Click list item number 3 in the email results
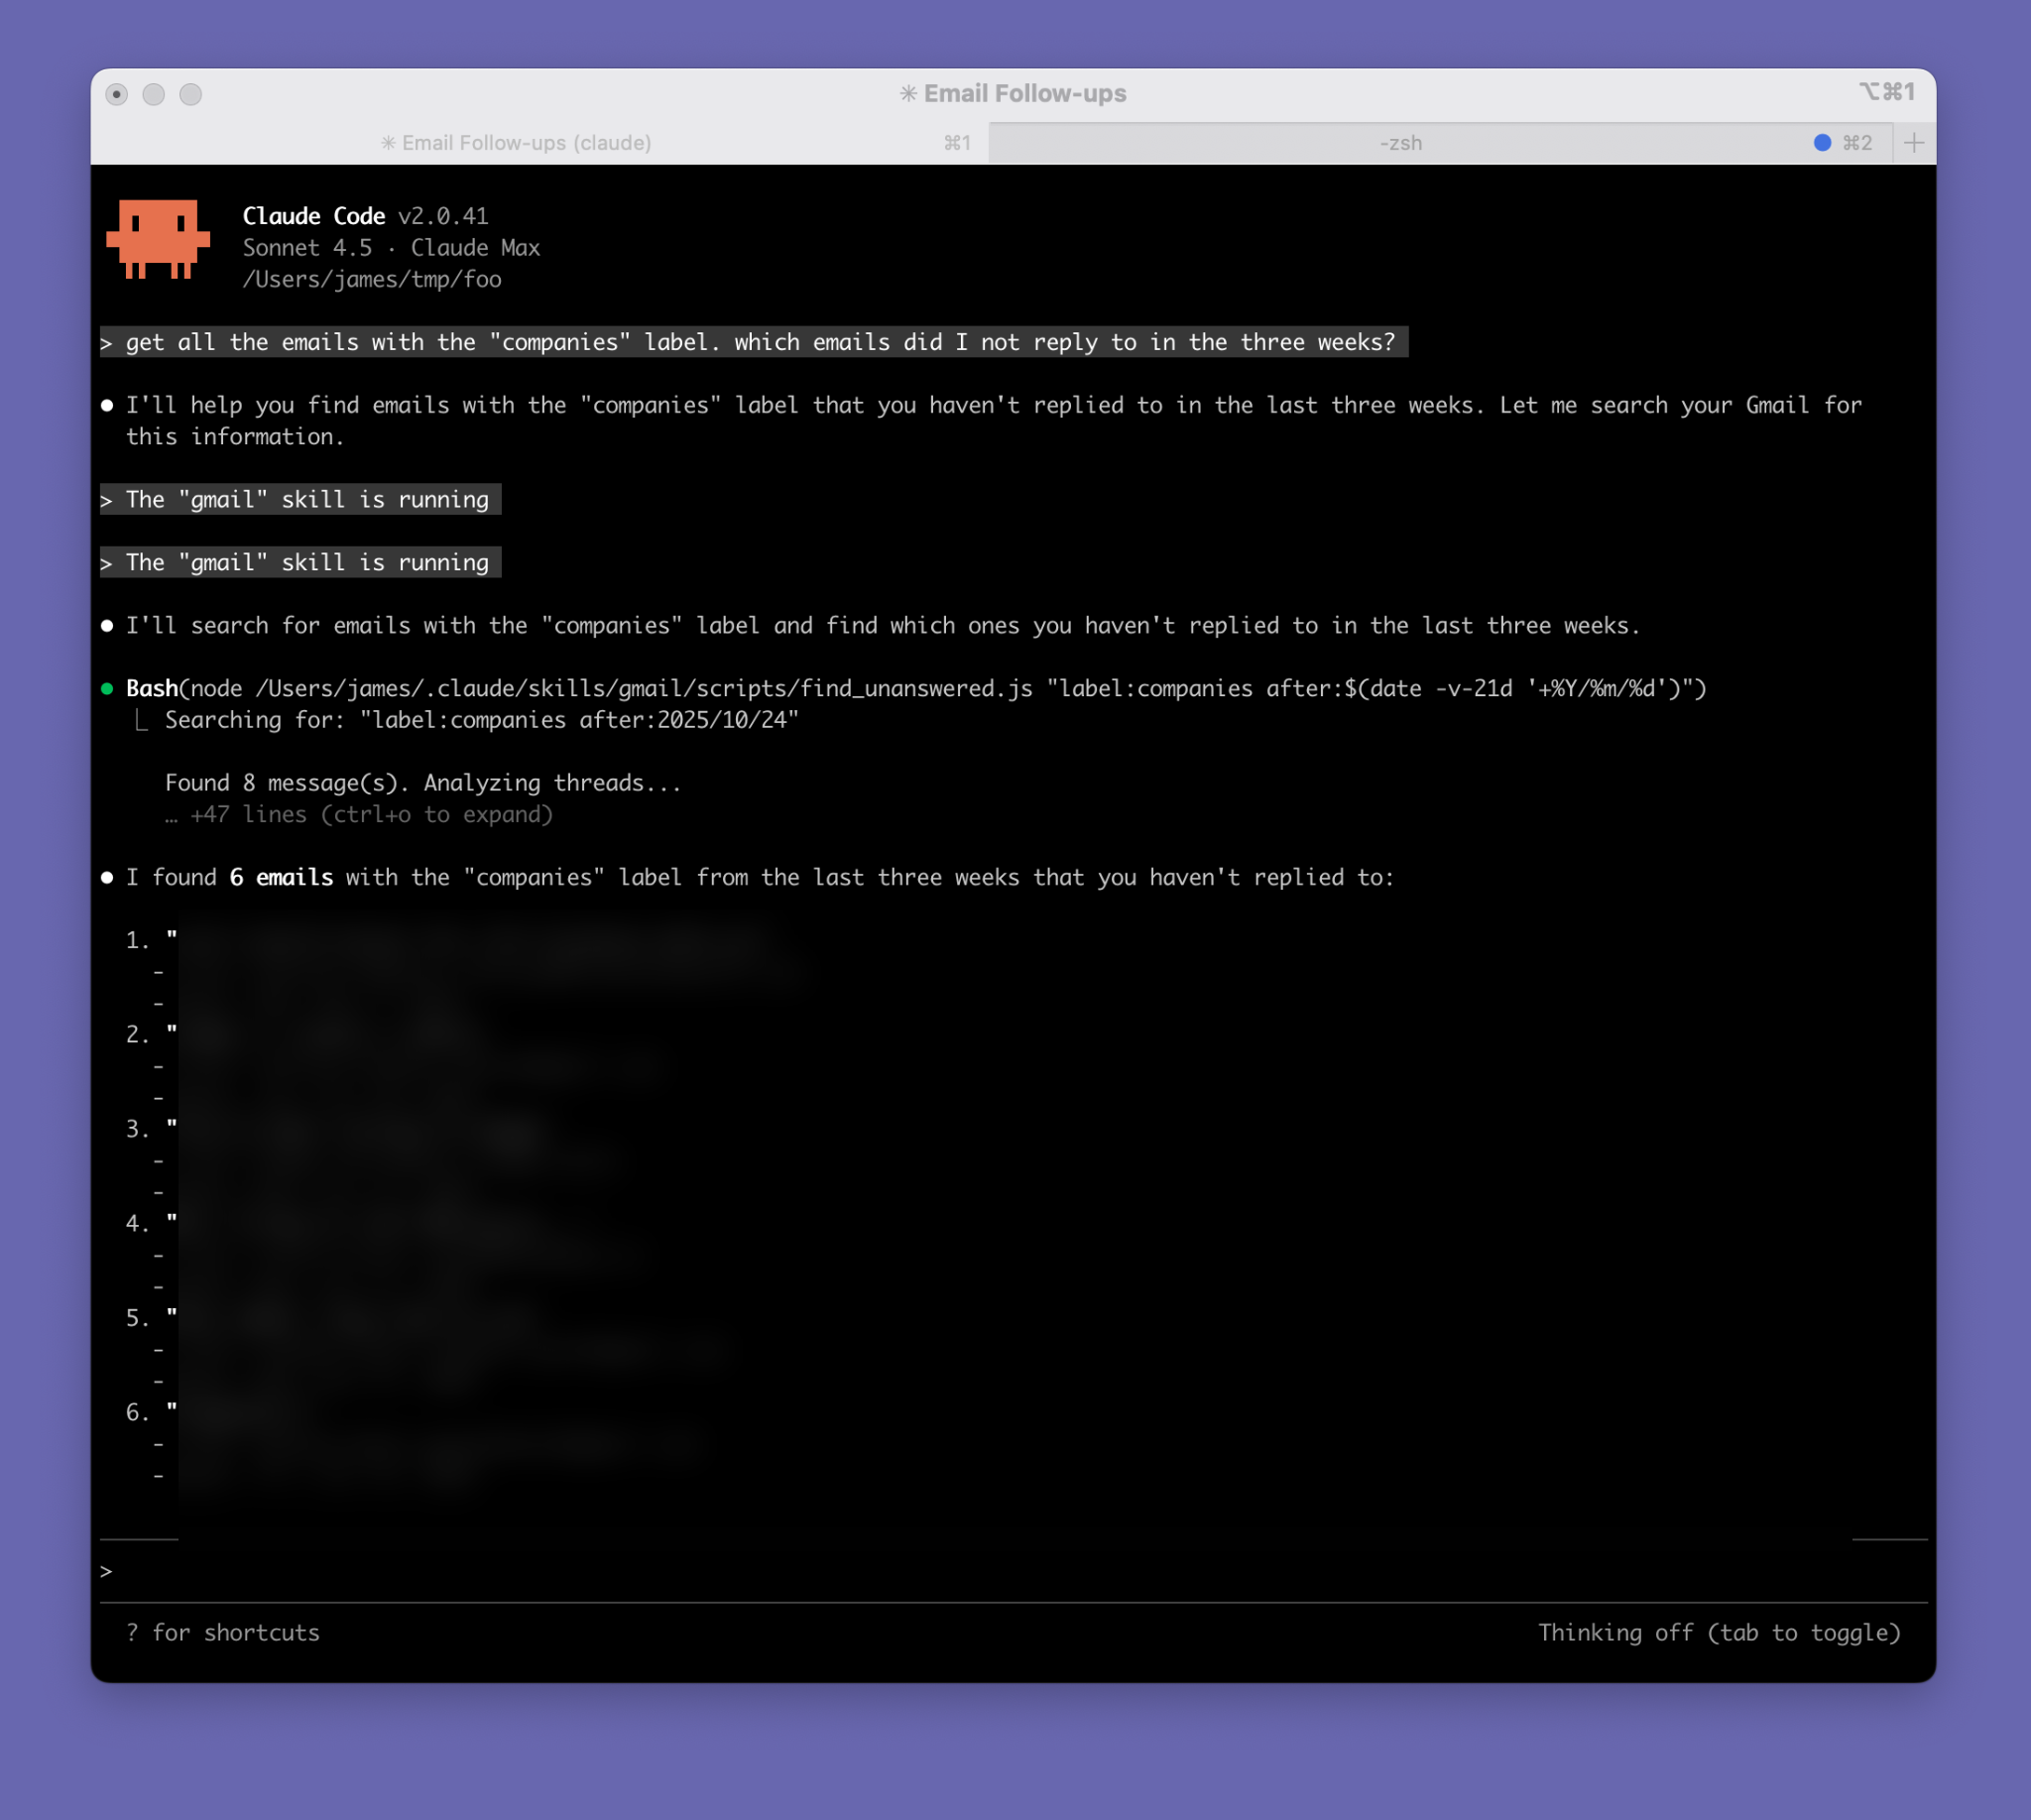Image resolution: width=2031 pixels, height=1820 pixels. pyautogui.click(x=138, y=1130)
